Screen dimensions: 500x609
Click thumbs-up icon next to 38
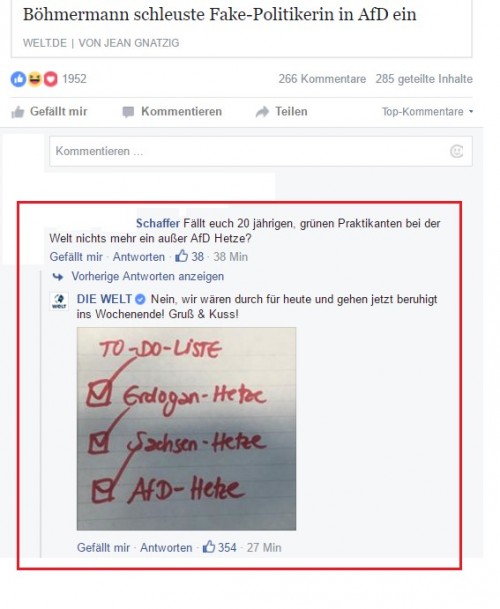(x=181, y=256)
